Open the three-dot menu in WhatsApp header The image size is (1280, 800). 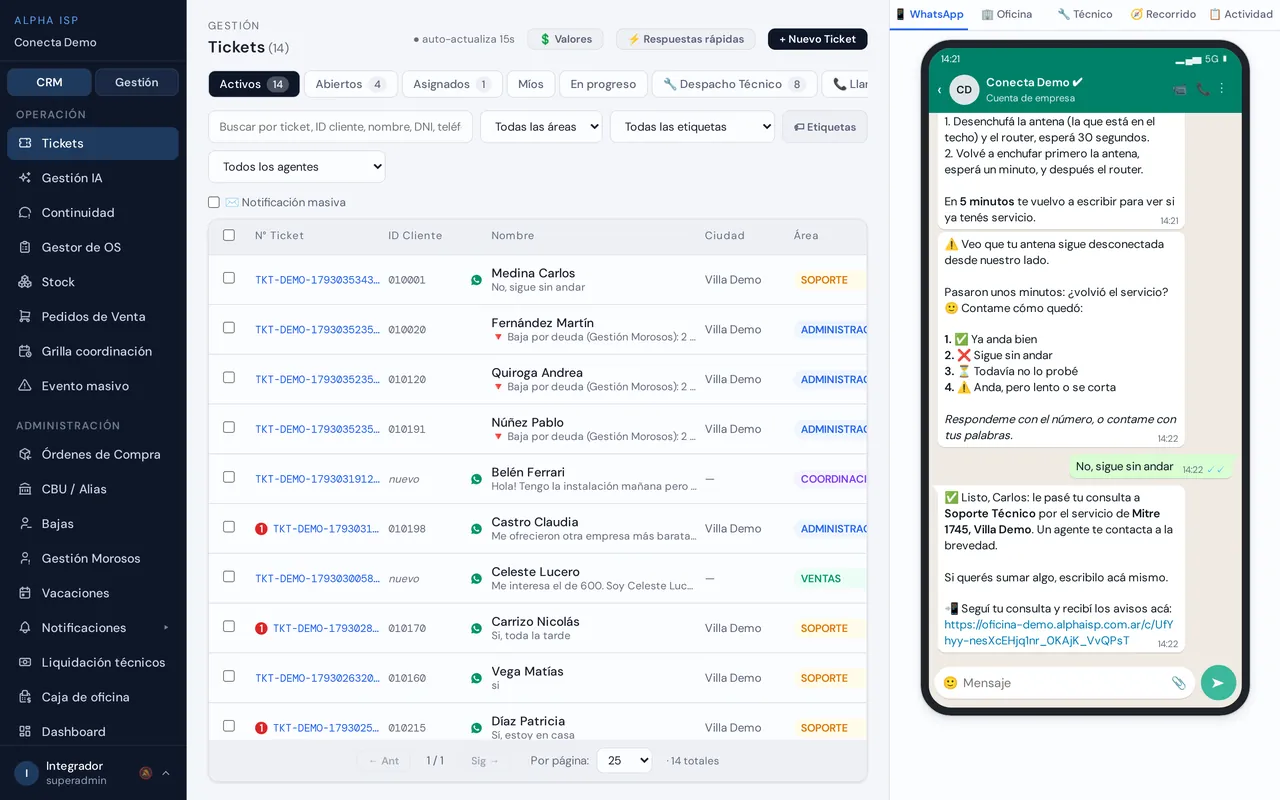point(1221,89)
